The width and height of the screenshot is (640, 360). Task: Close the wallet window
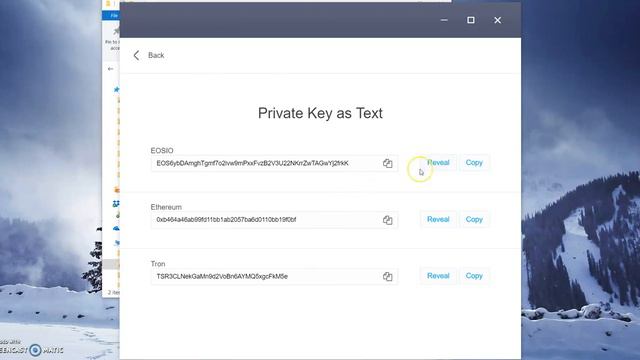498,20
